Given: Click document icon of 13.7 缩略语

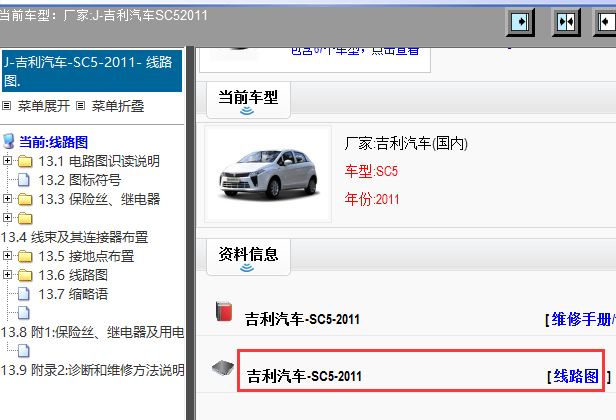Looking at the screenshot, I should coord(24,294).
